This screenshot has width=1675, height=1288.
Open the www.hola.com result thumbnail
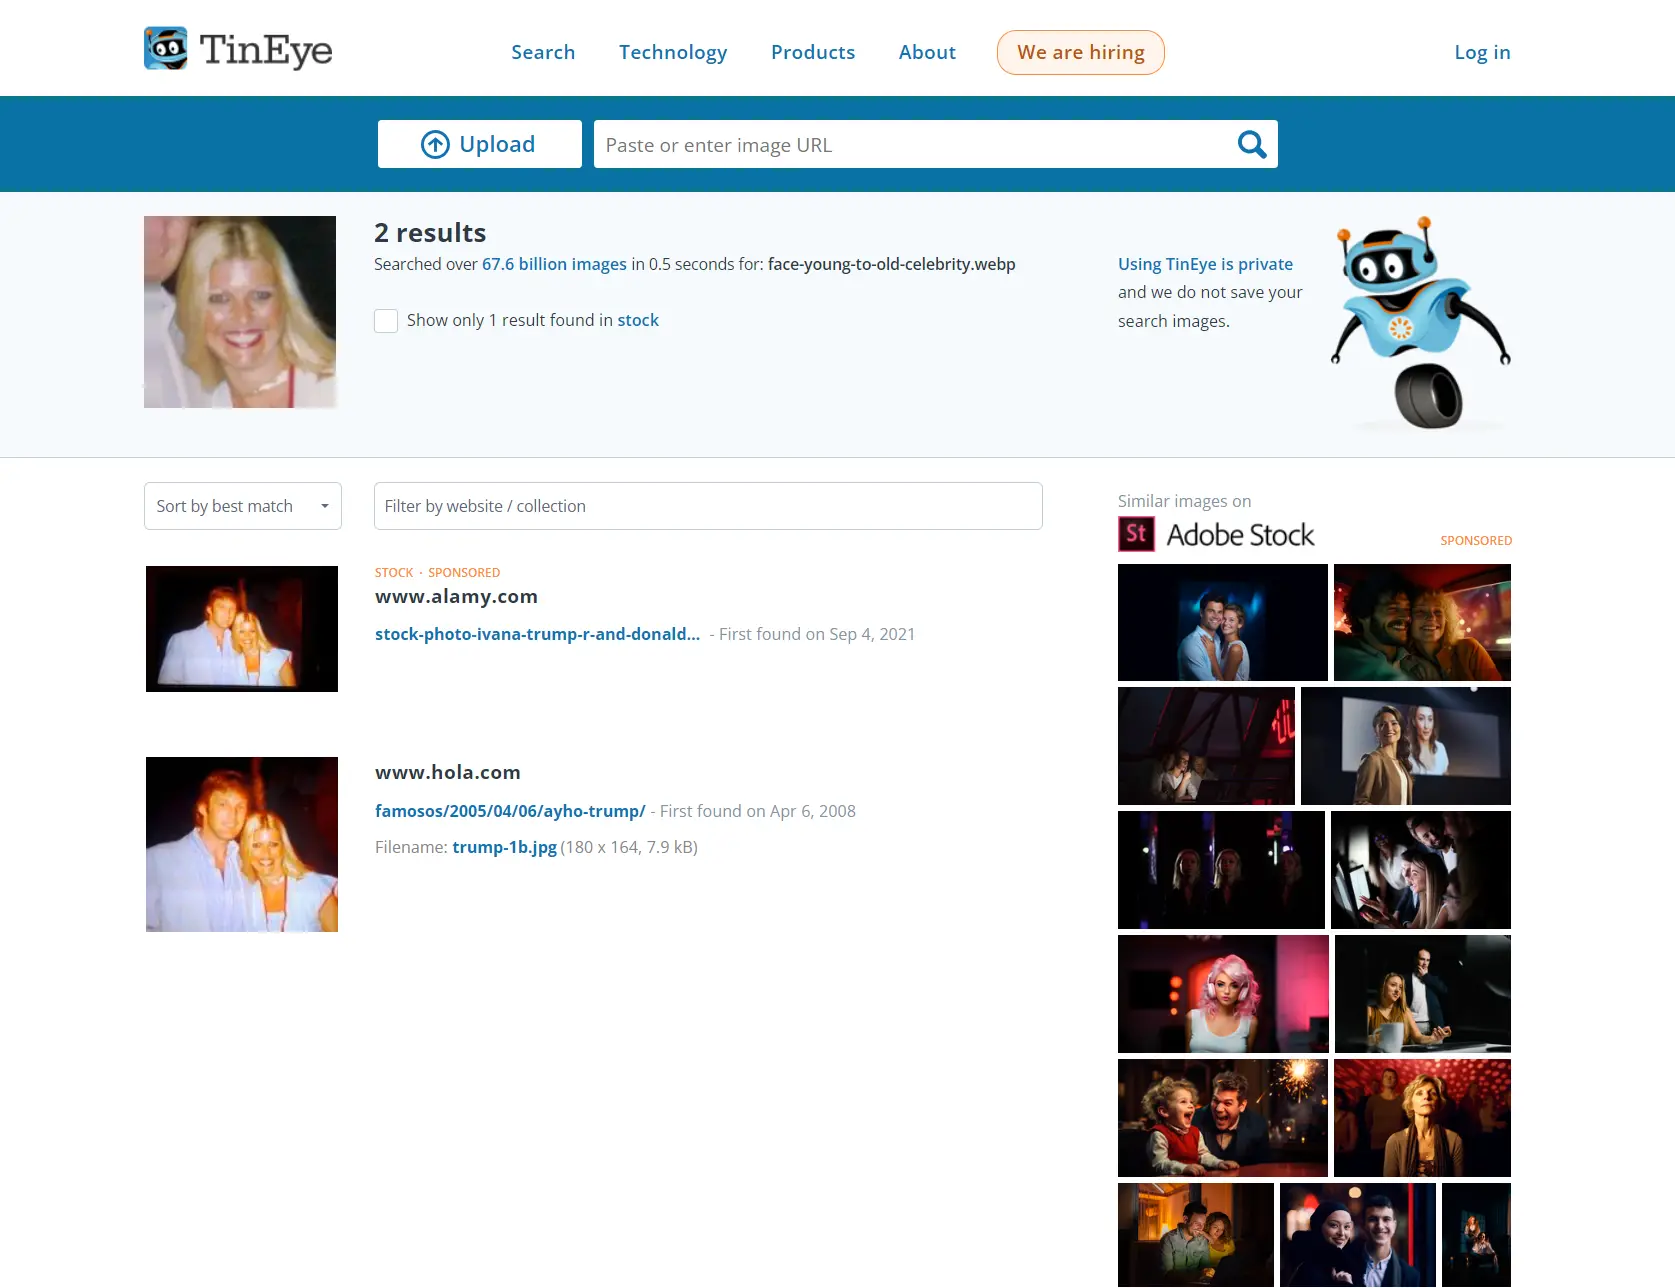[242, 844]
